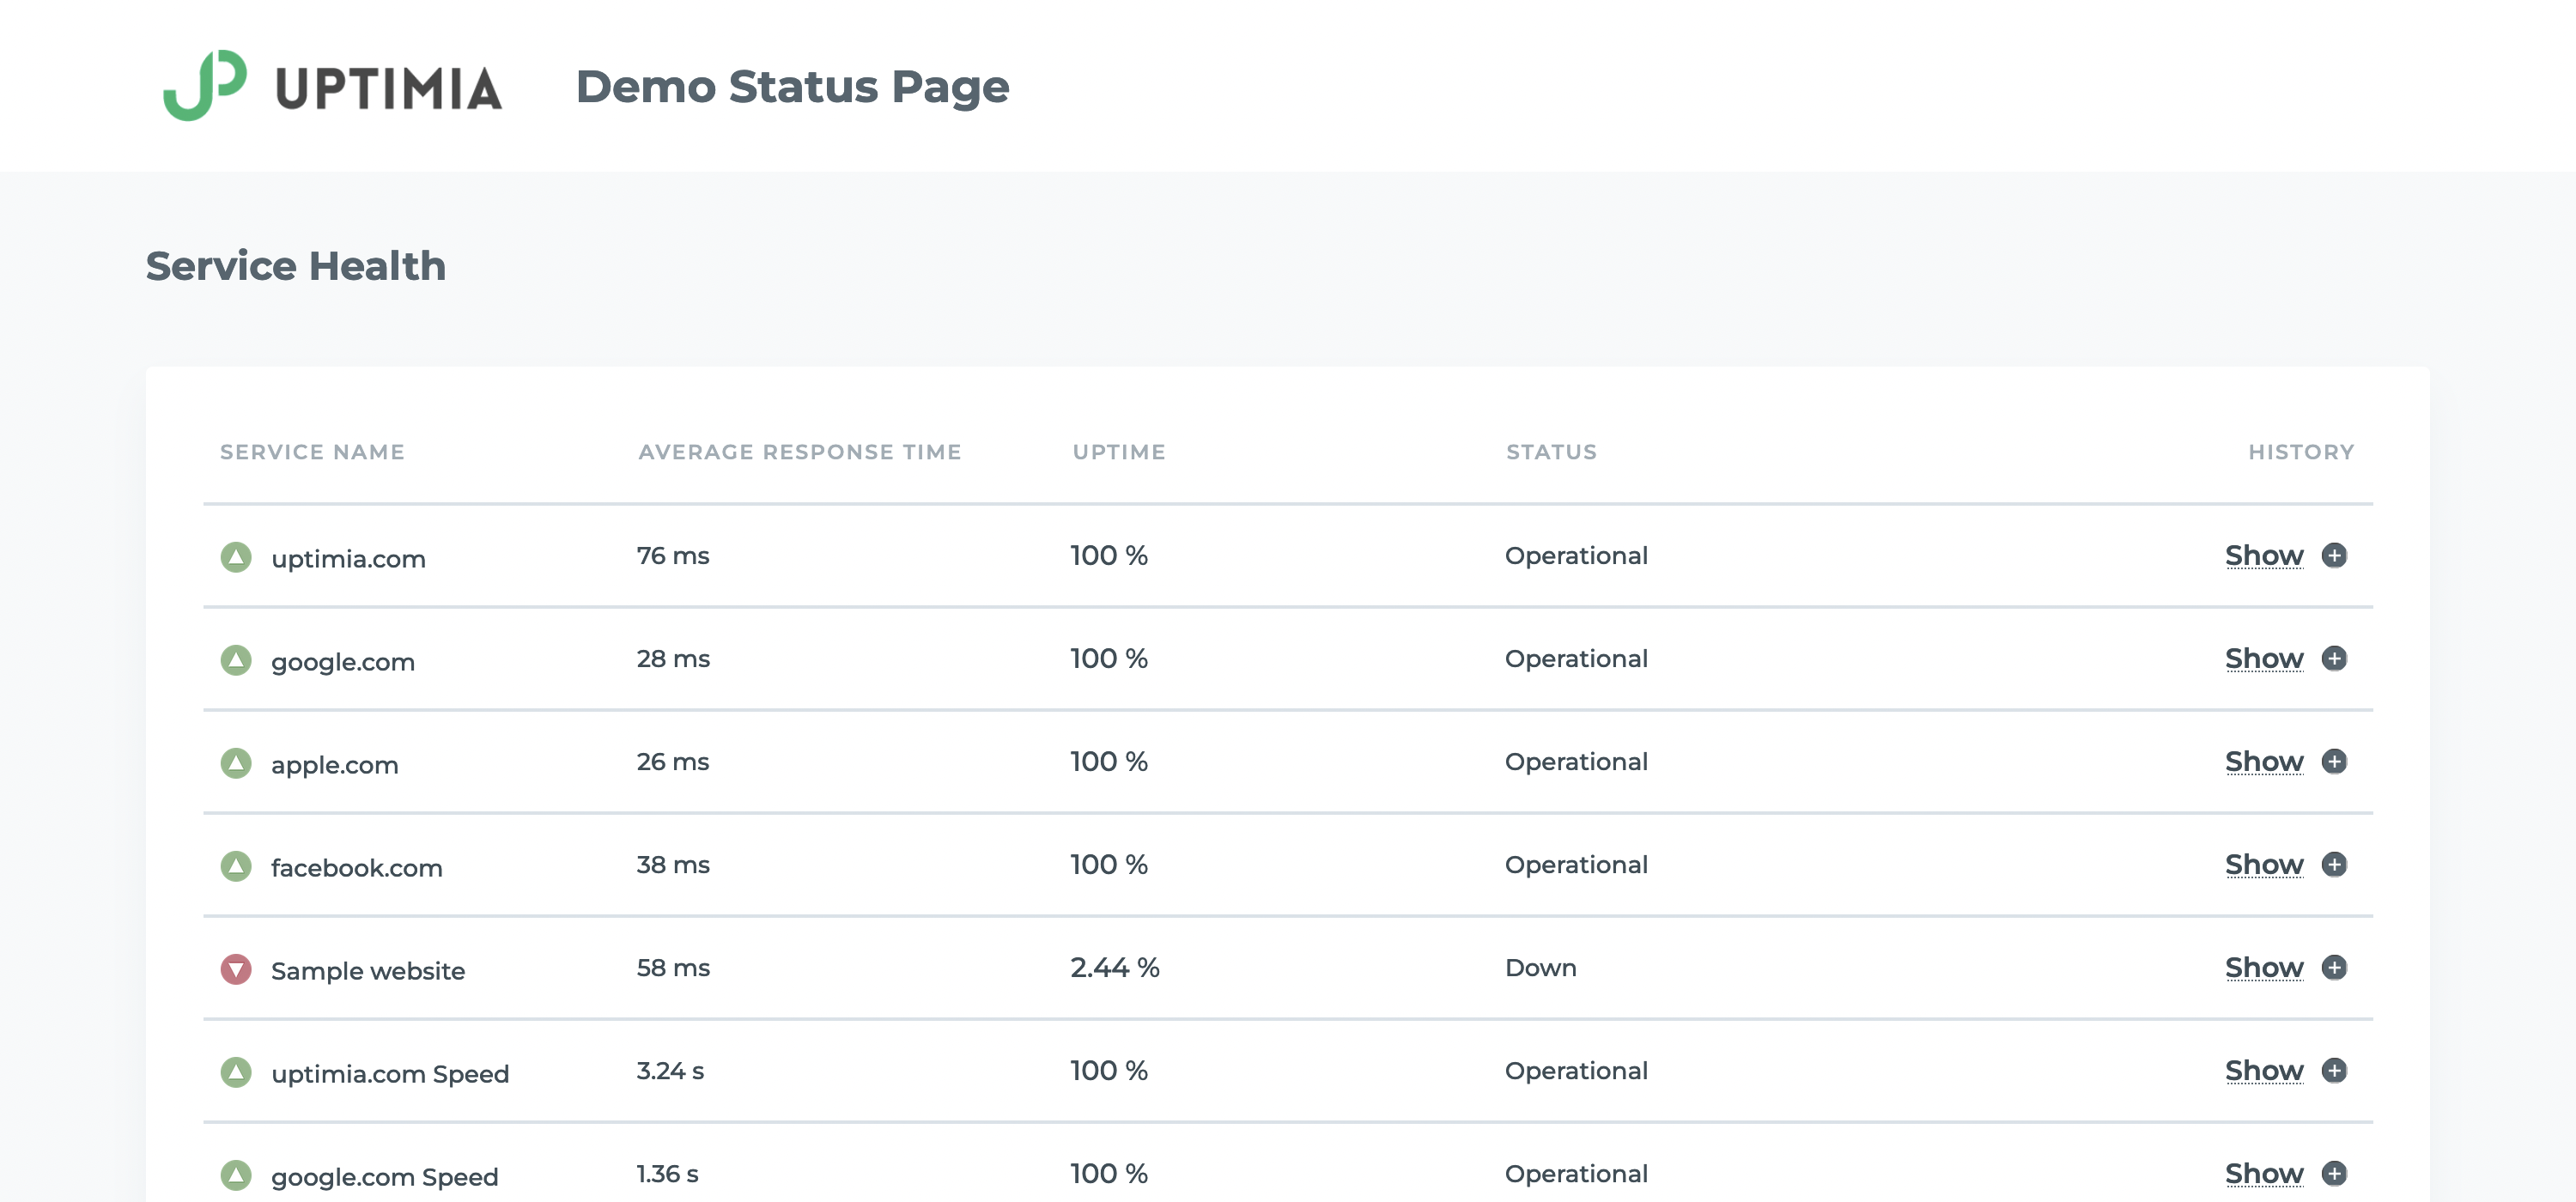The width and height of the screenshot is (2576, 1202).
Task: Open Show link in facebook.com row
Action: point(2264,864)
